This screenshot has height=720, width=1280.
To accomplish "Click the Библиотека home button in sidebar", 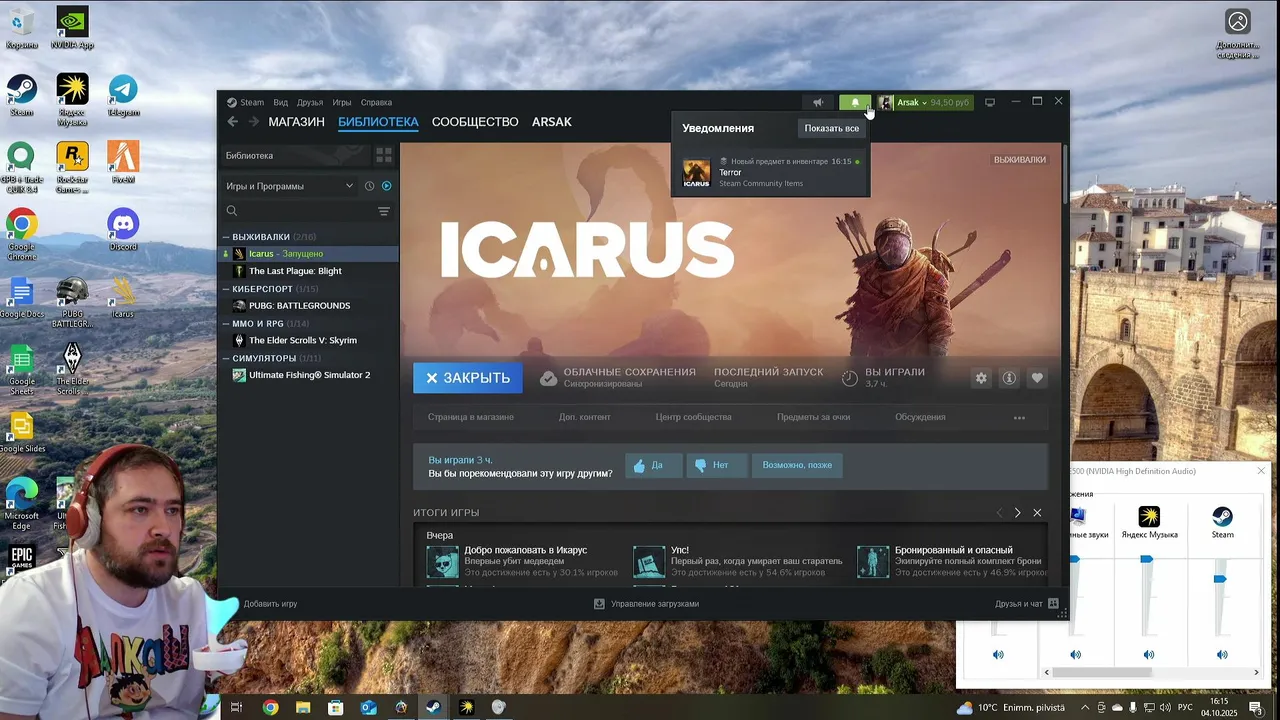I will click(x=294, y=155).
